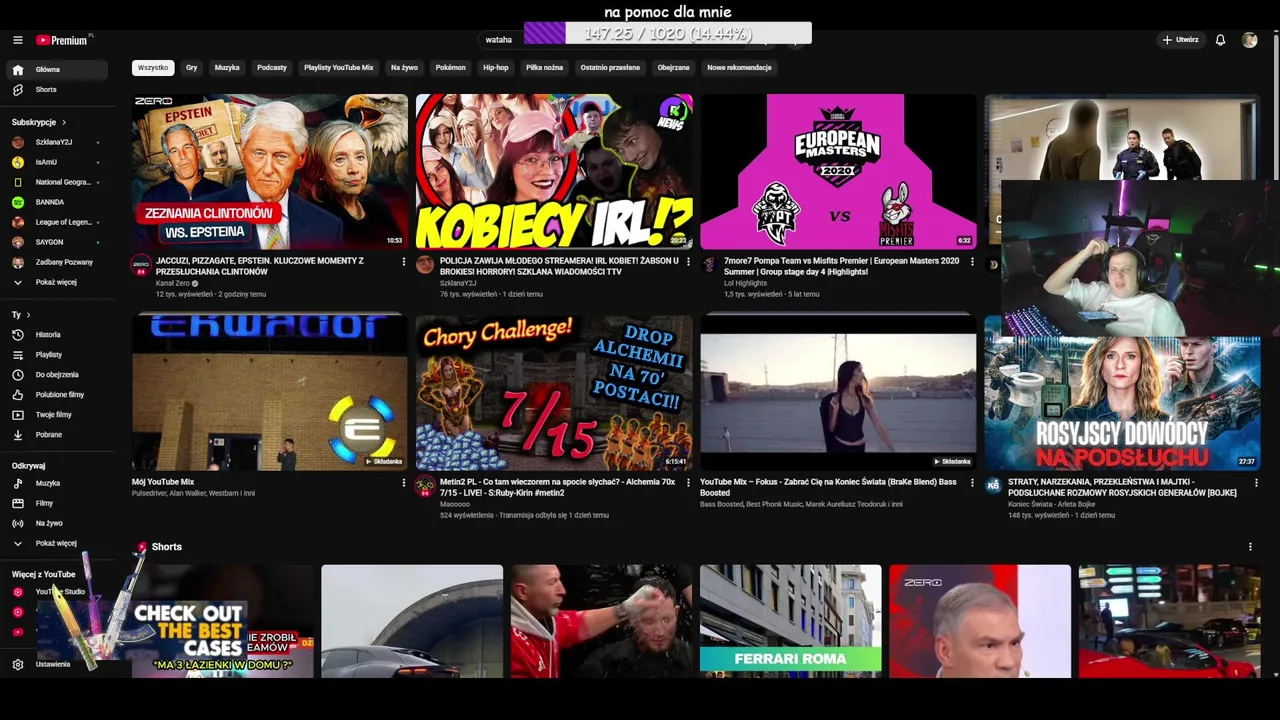Open Polubione filmy in the sidebar
Image resolution: width=1280 pixels, height=720 pixels.
point(58,395)
